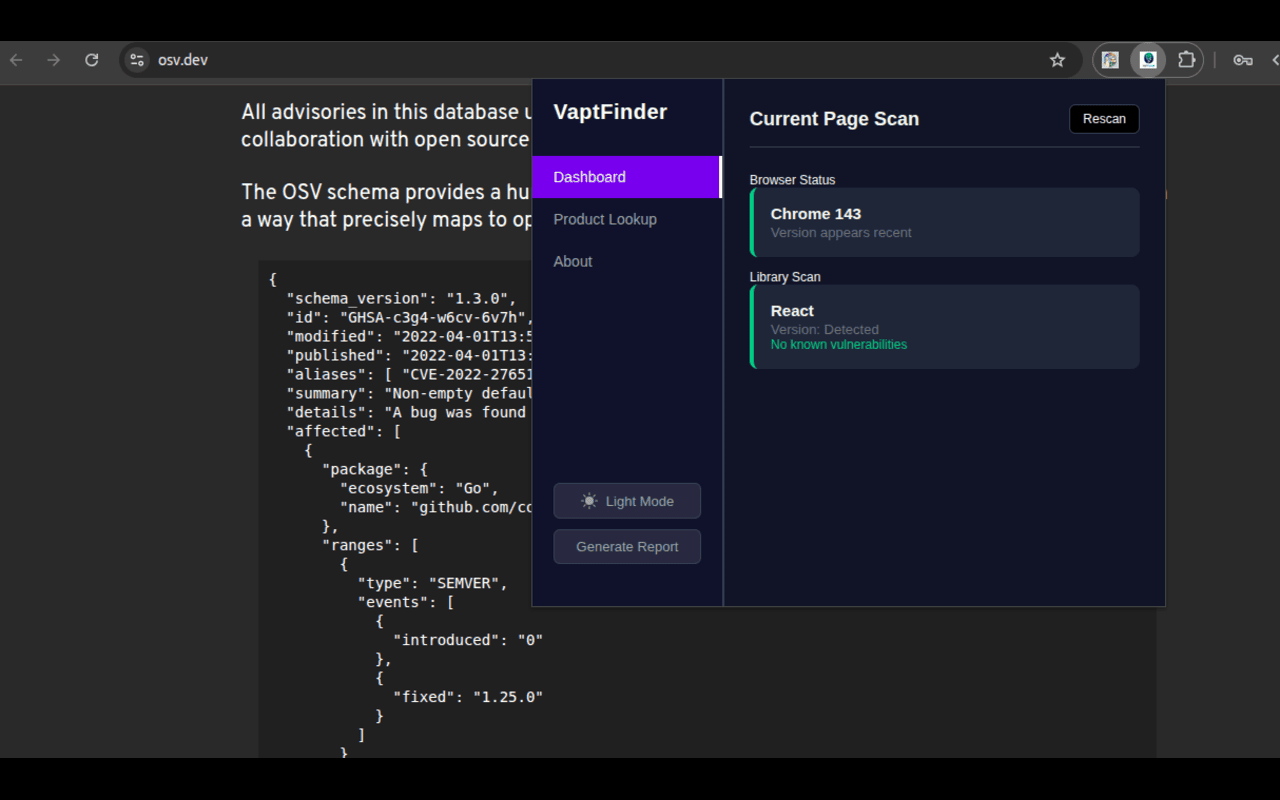The height and width of the screenshot is (800, 1280).
Task: Select the React library scan card
Action: coord(944,327)
